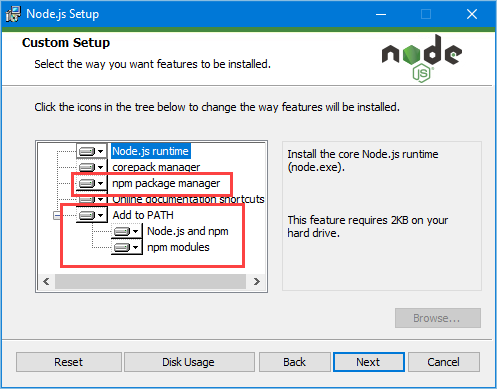
Task: Select the npm modules sub-item
Action: click(x=178, y=247)
